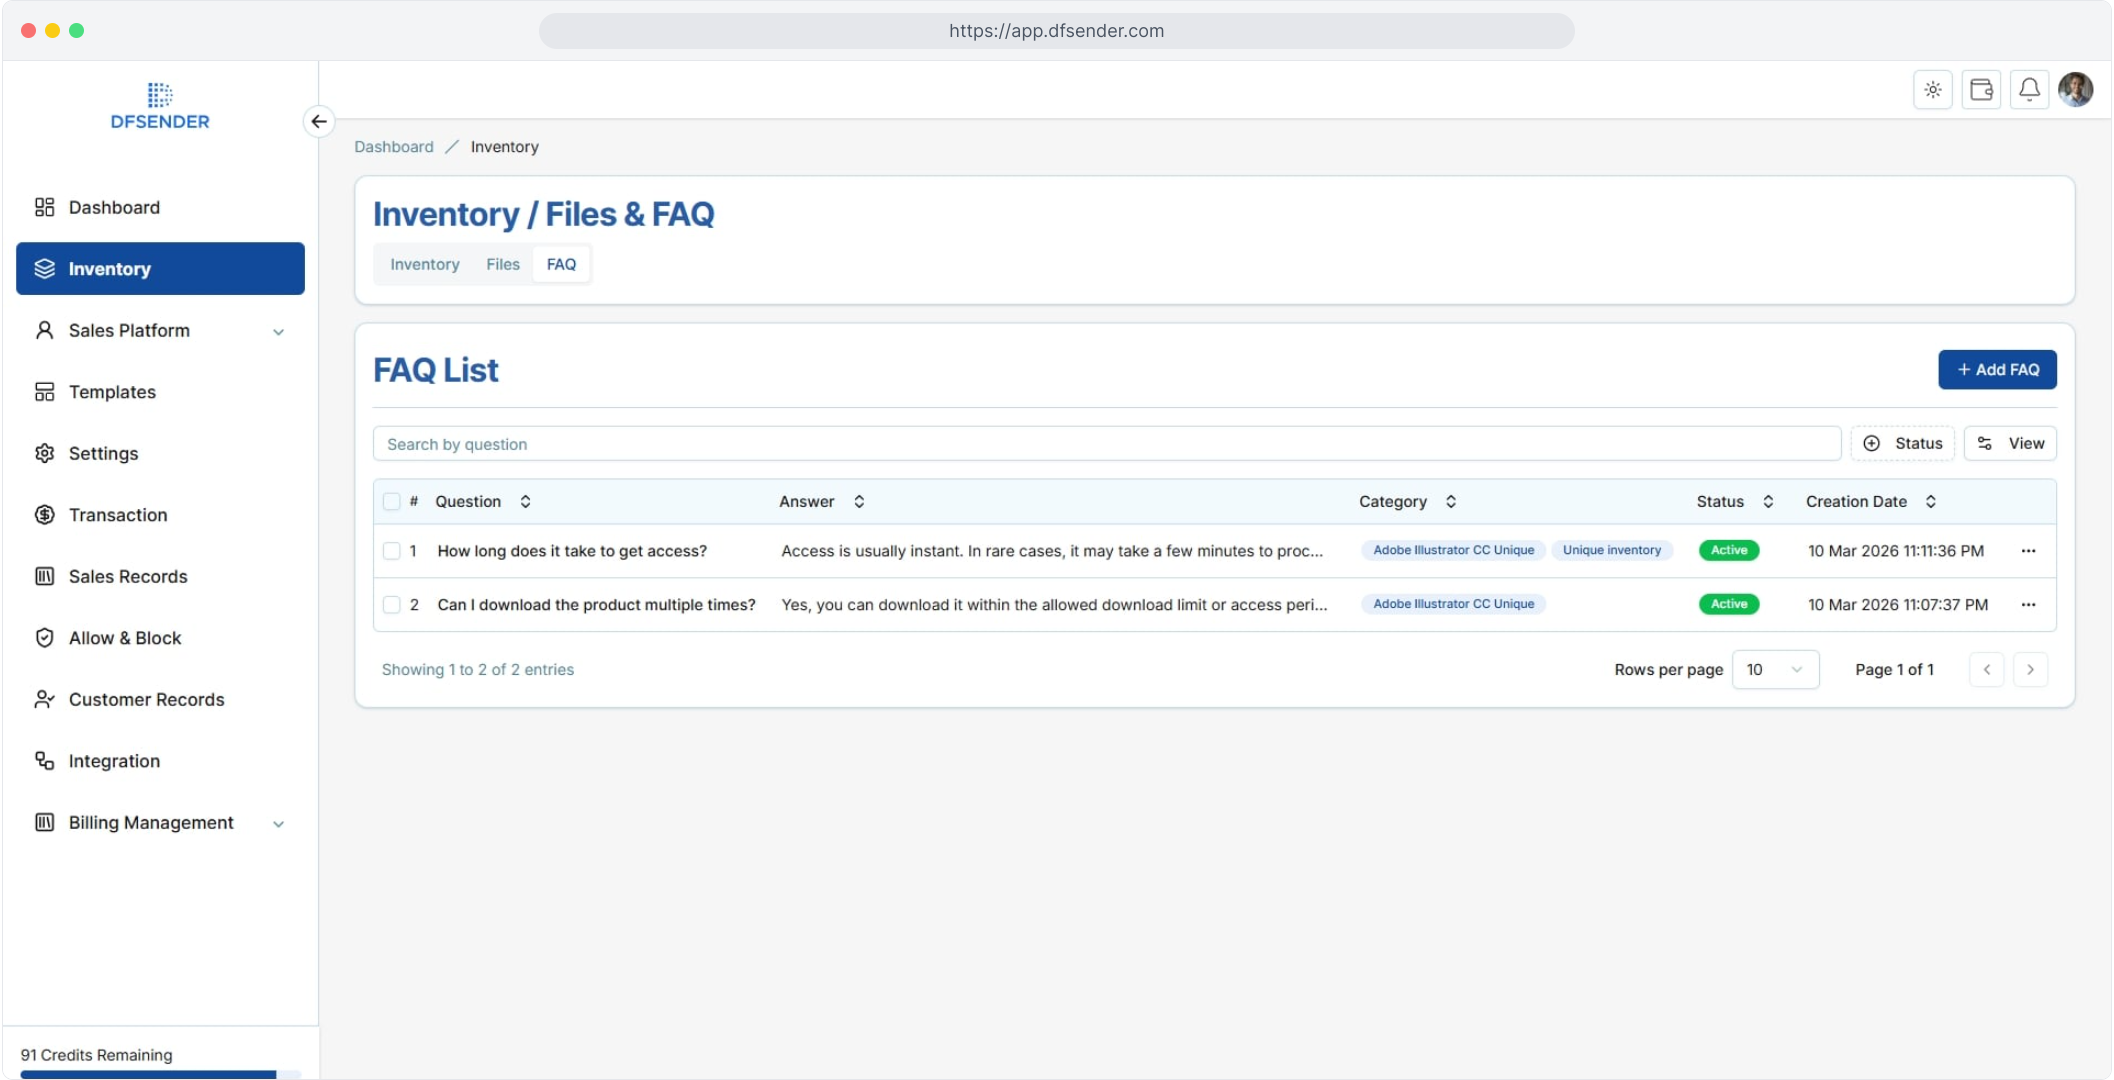
Task: Open row actions for first FAQ
Action: tap(2028, 551)
